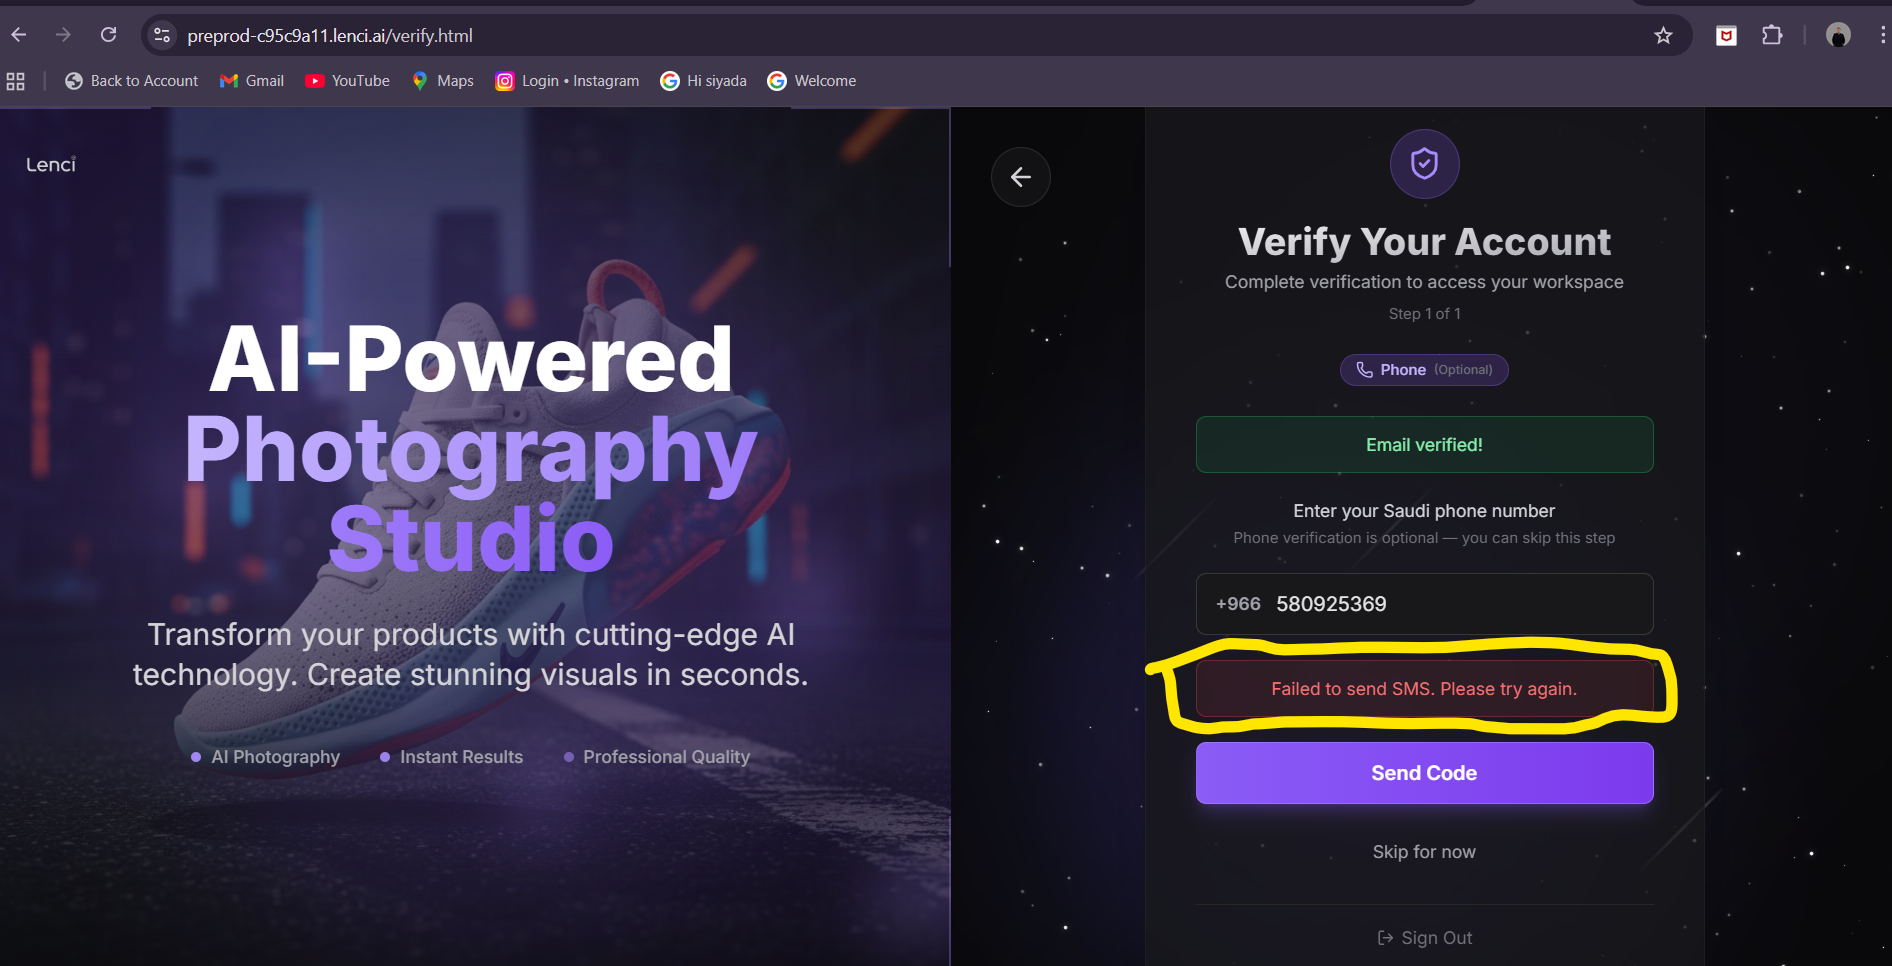Reload the current page

coord(108,35)
